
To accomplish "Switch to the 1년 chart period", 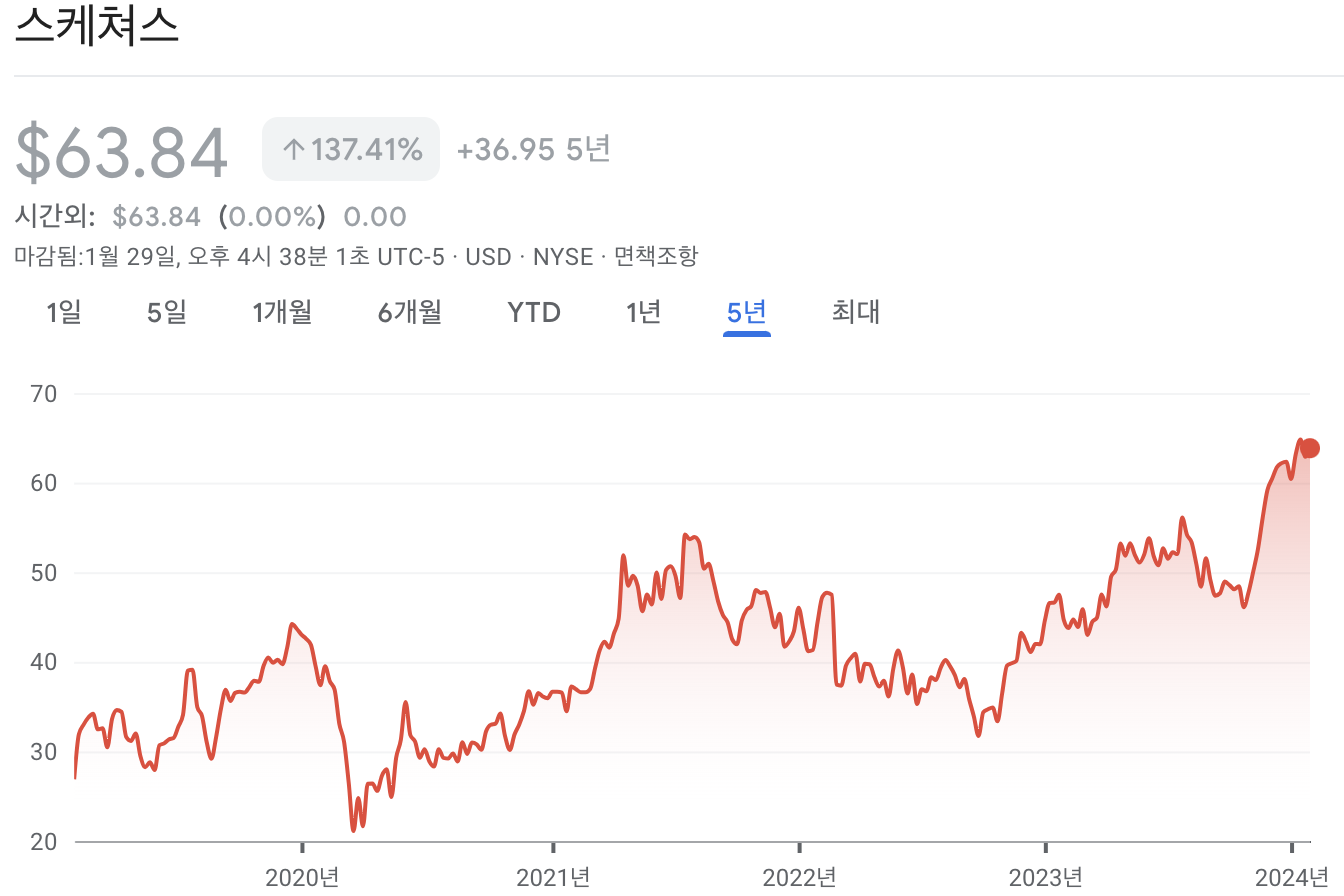I will click(x=644, y=312).
